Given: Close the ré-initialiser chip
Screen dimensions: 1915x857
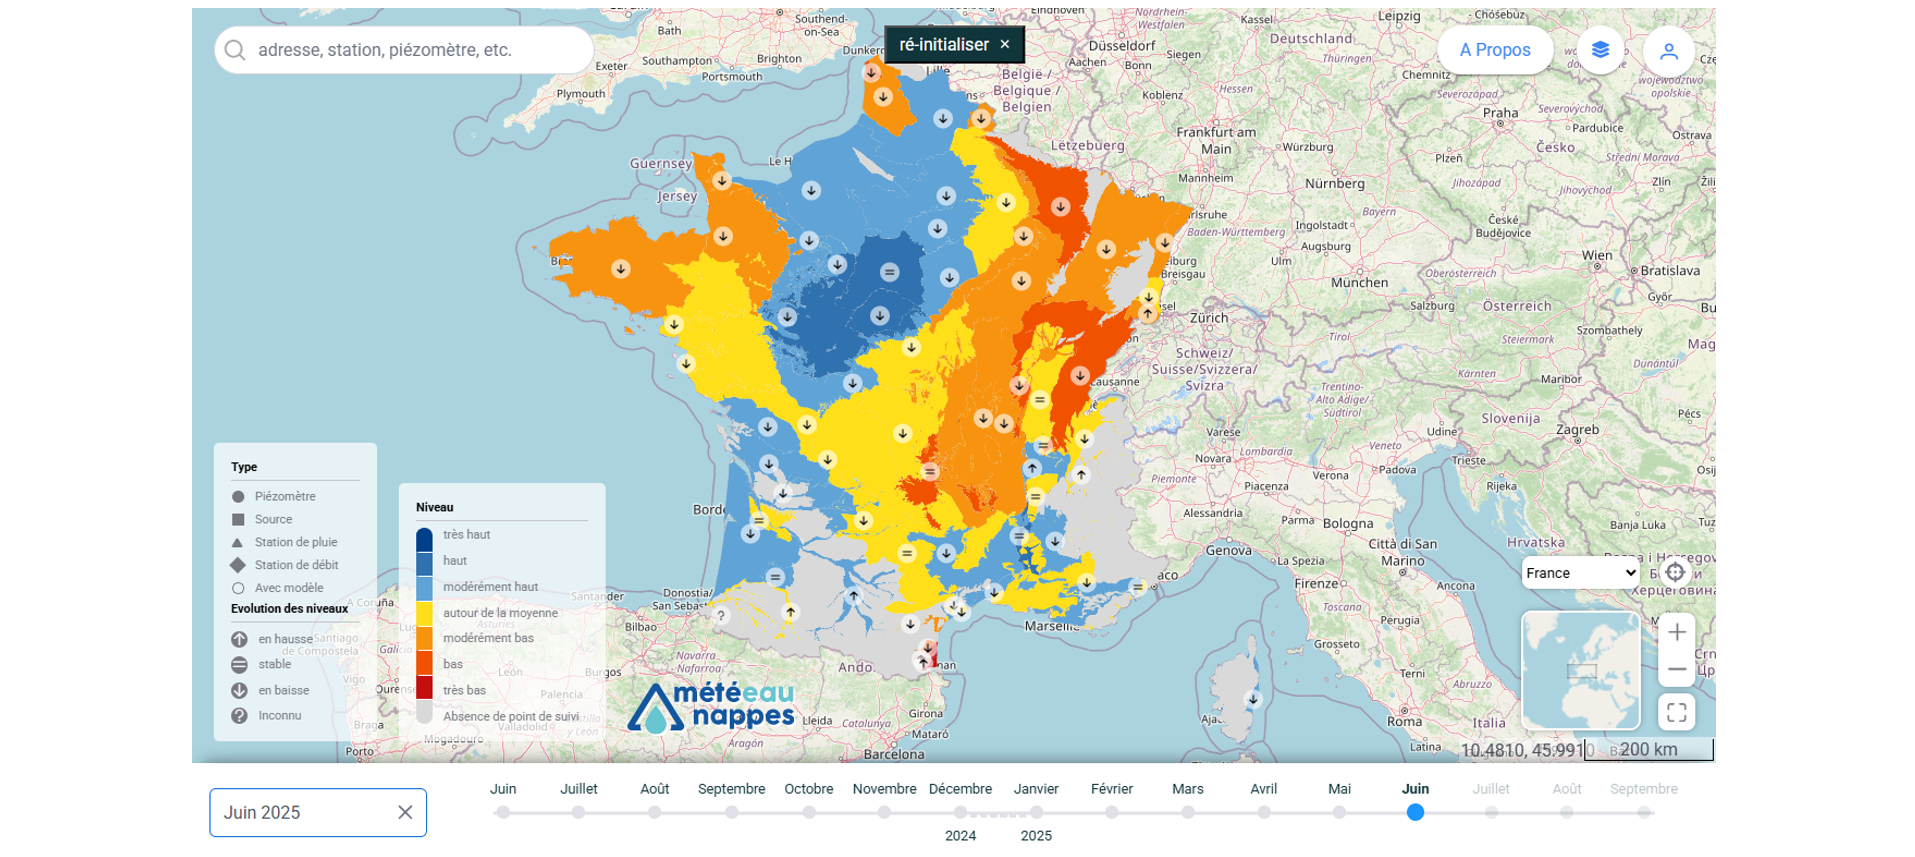Looking at the screenshot, I should coord(1005,44).
